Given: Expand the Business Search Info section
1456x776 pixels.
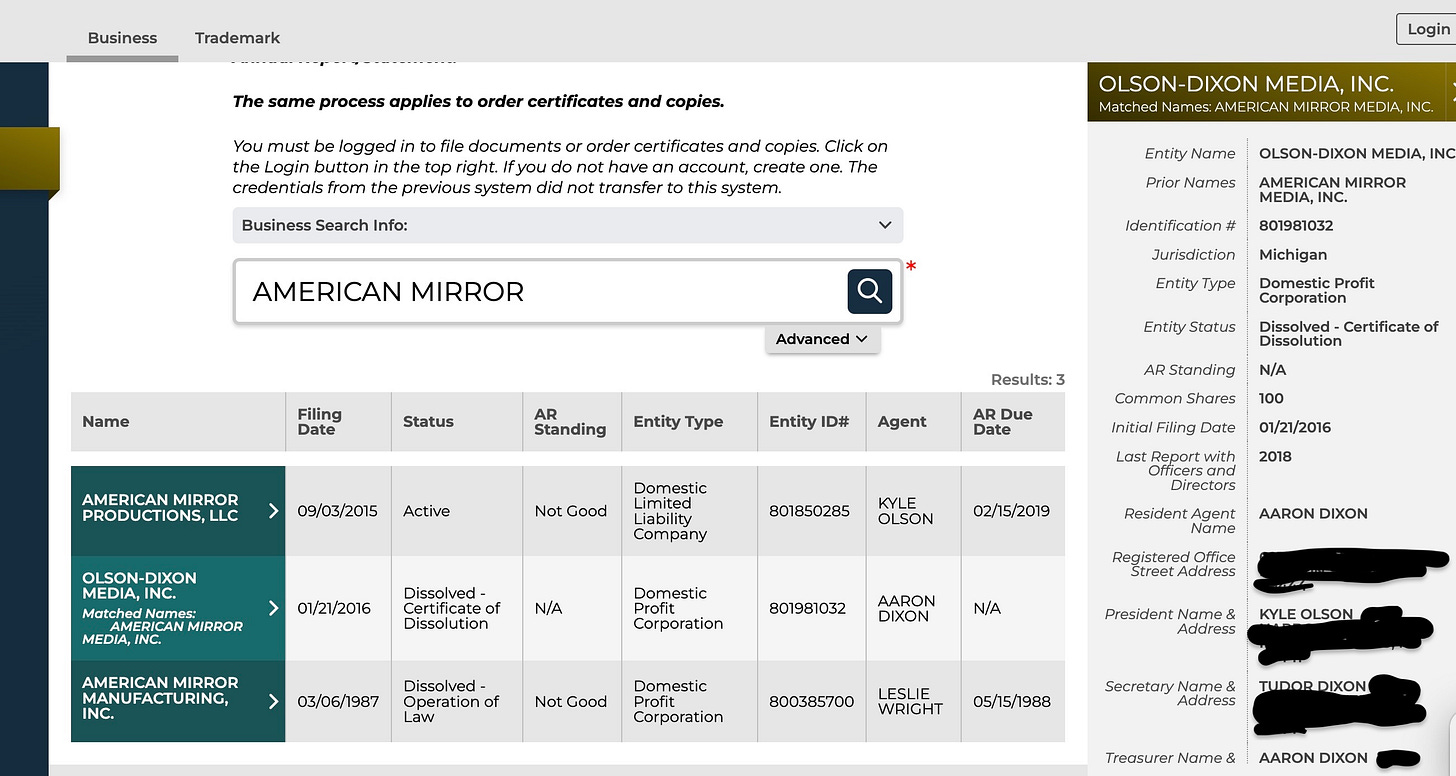Looking at the screenshot, I should point(568,225).
